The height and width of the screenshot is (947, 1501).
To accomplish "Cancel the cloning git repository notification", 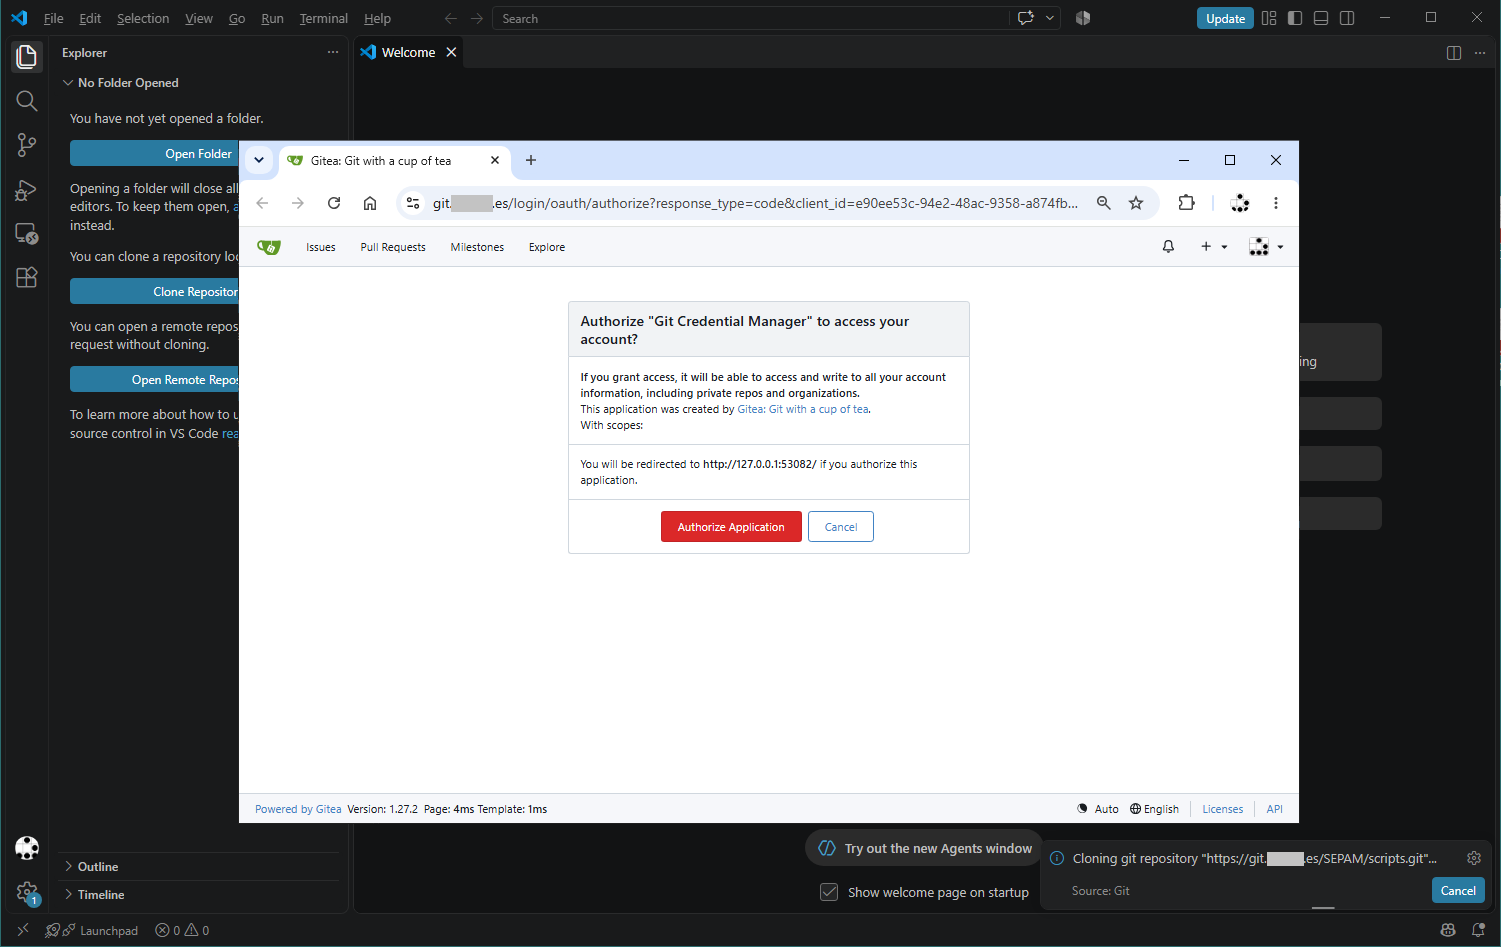I will click(x=1458, y=890).
